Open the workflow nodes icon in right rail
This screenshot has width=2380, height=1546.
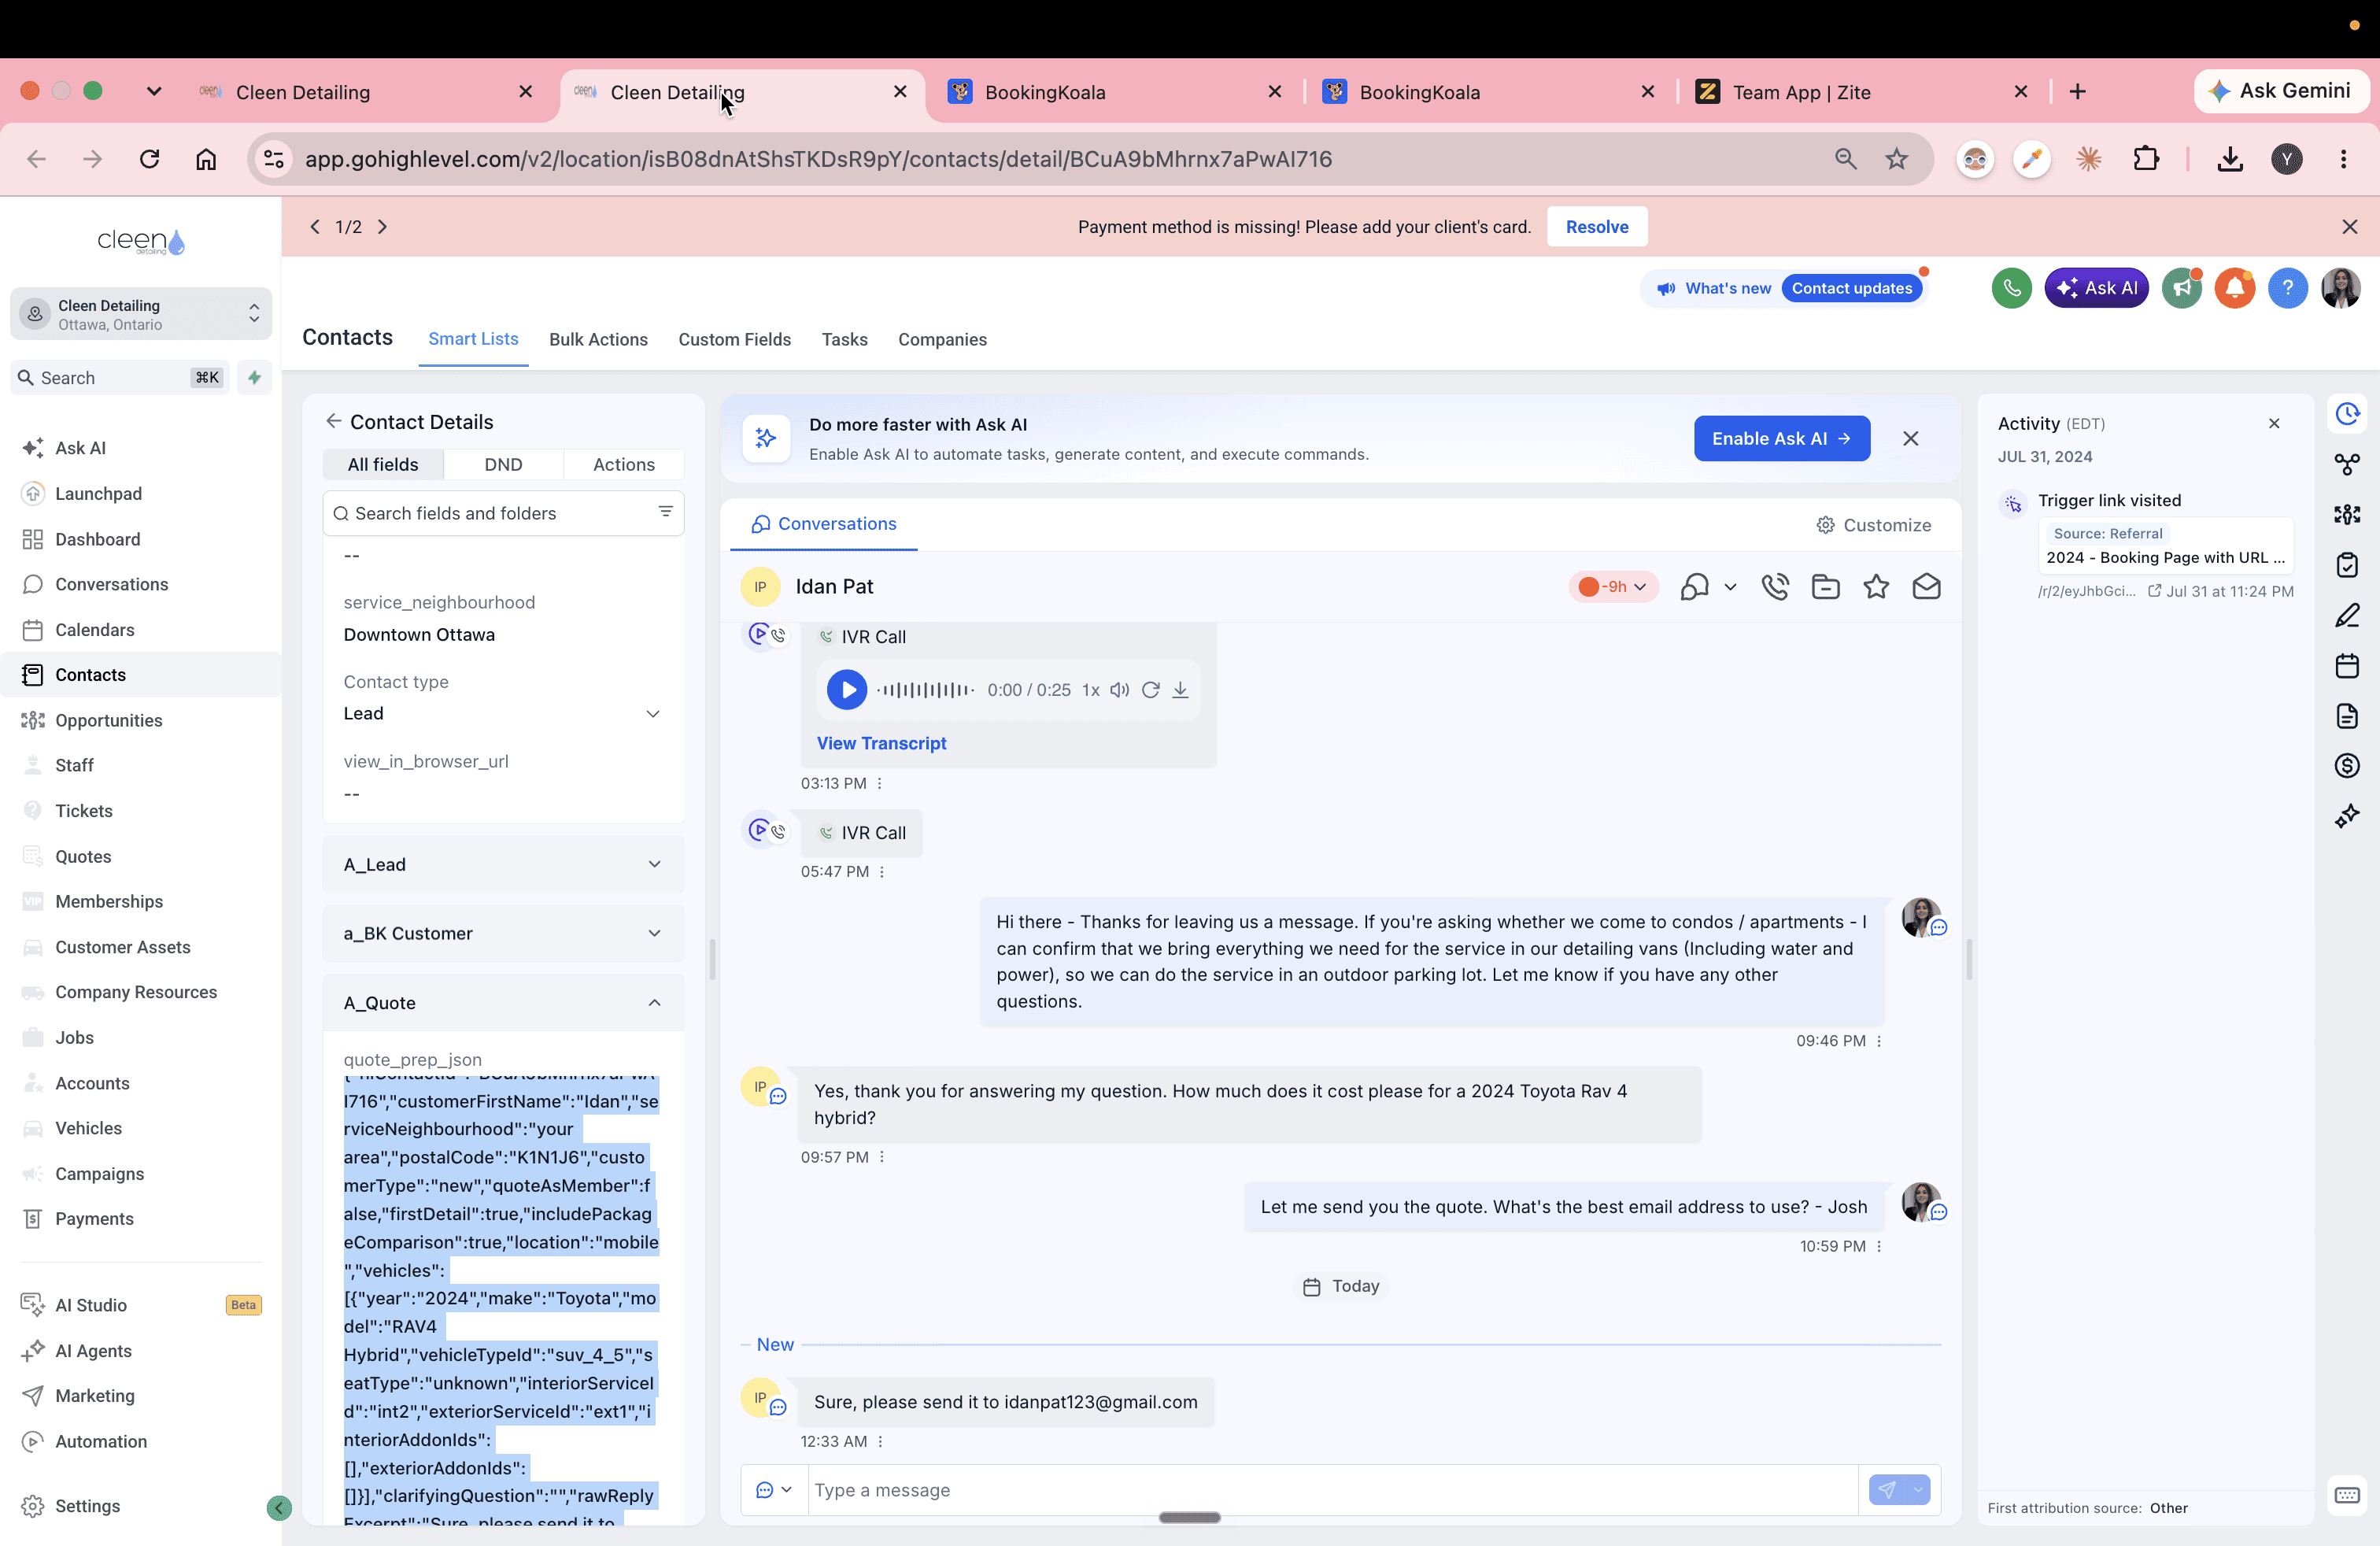click(x=2347, y=464)
